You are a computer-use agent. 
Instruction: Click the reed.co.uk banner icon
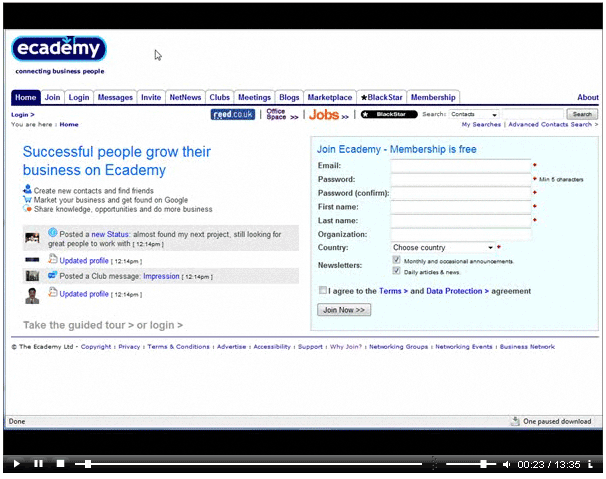[x=233, y=114]
